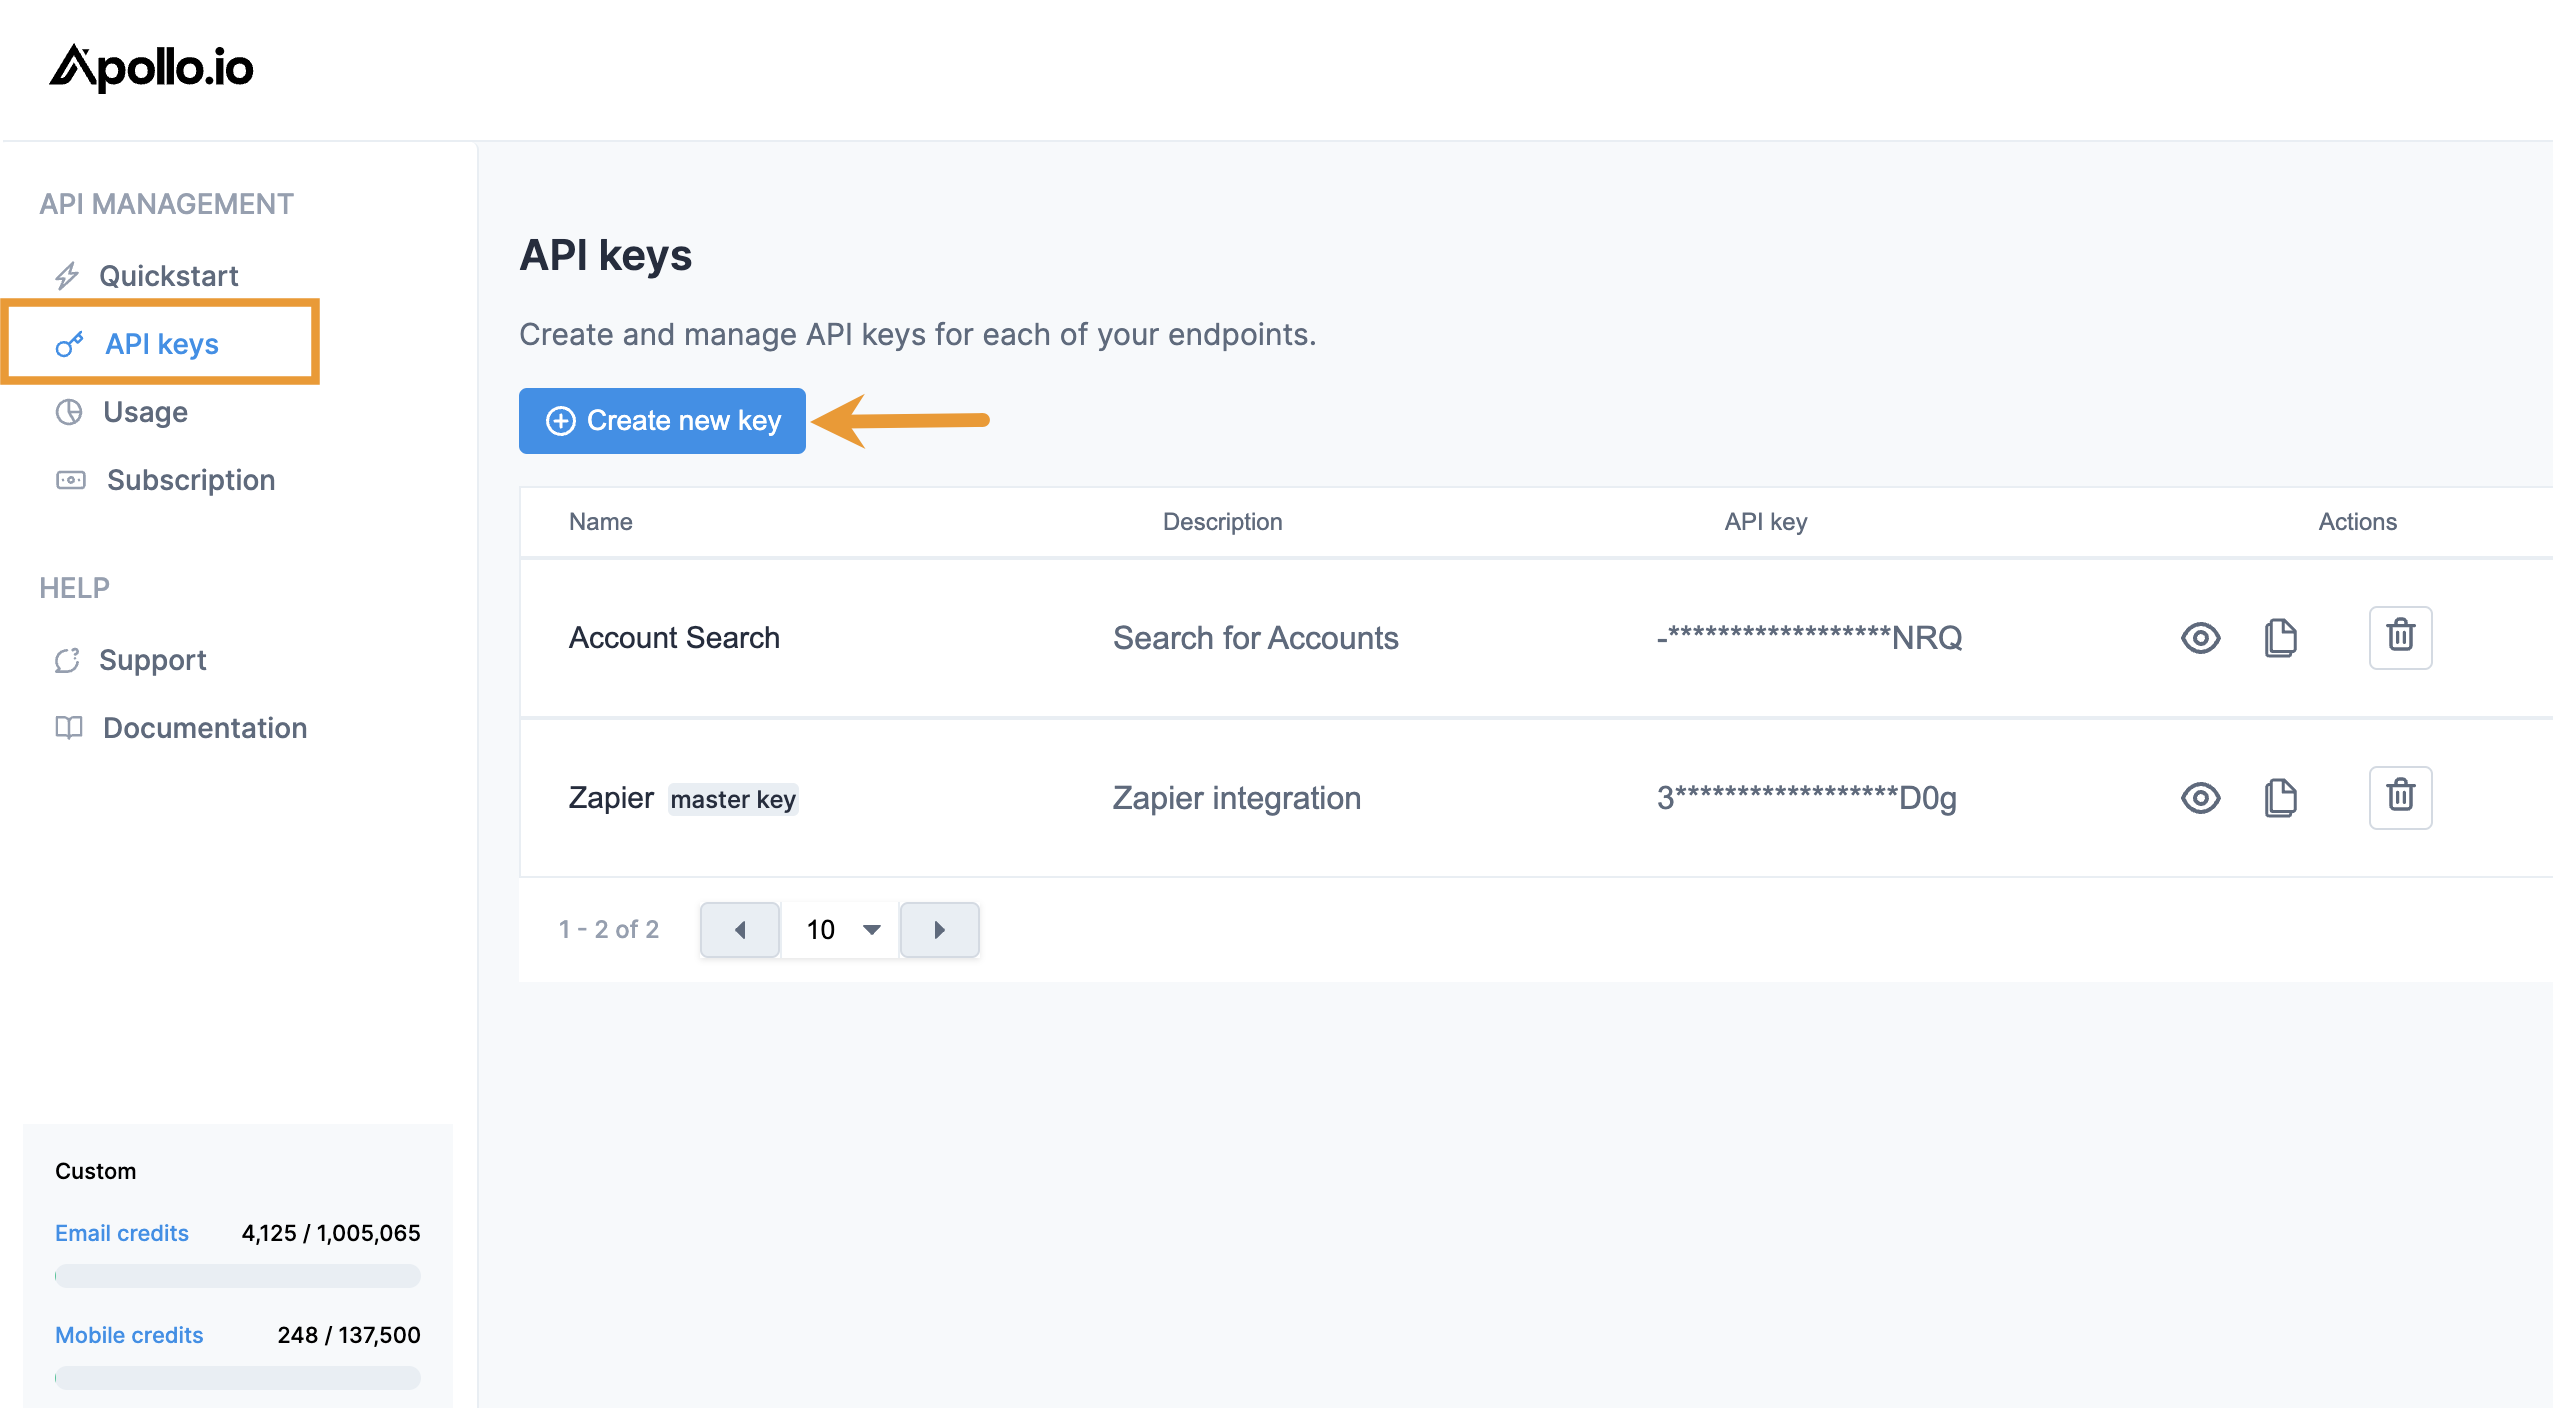Delete the Account Search key

2400,637
